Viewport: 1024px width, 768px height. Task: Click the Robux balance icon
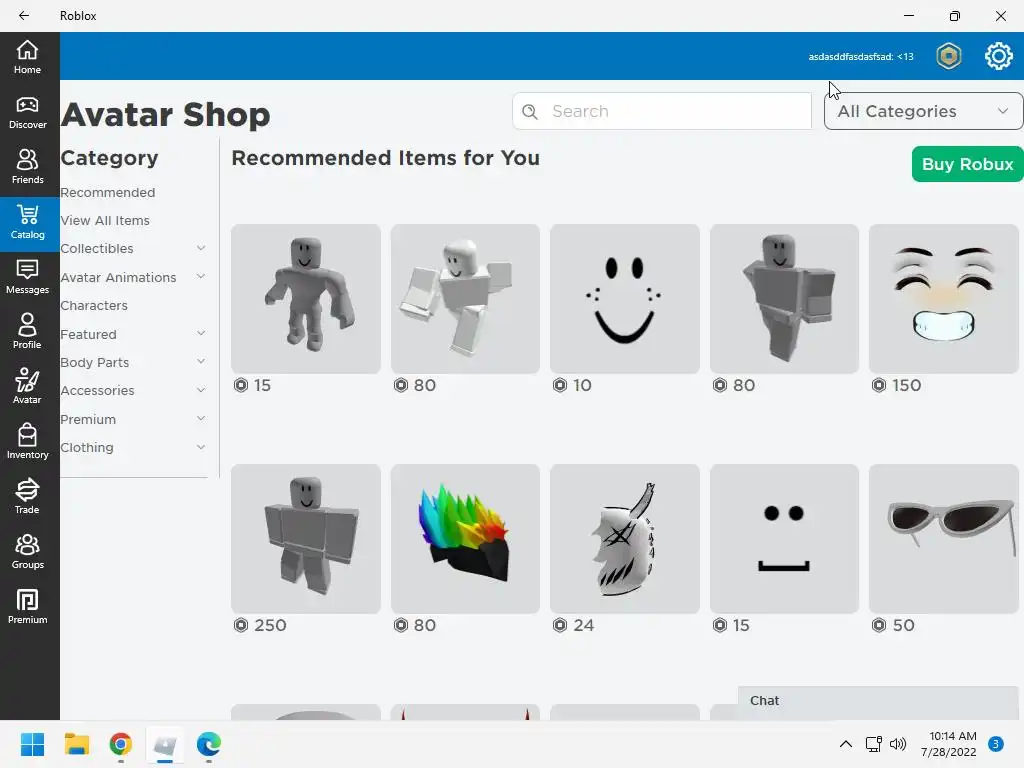pos(948,56)
